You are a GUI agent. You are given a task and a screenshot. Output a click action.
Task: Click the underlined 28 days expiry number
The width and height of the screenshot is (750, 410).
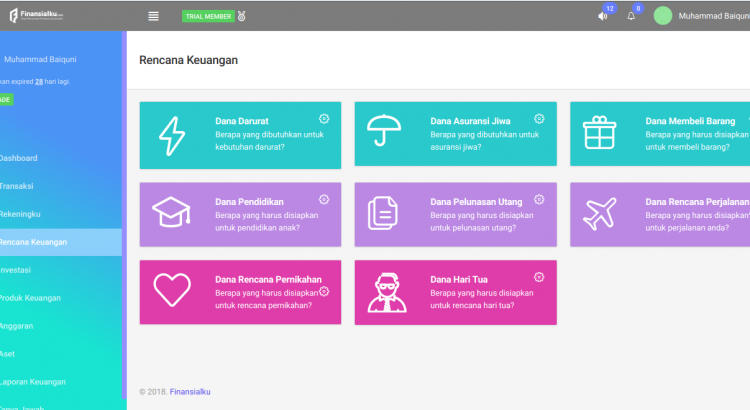(39, 82)
